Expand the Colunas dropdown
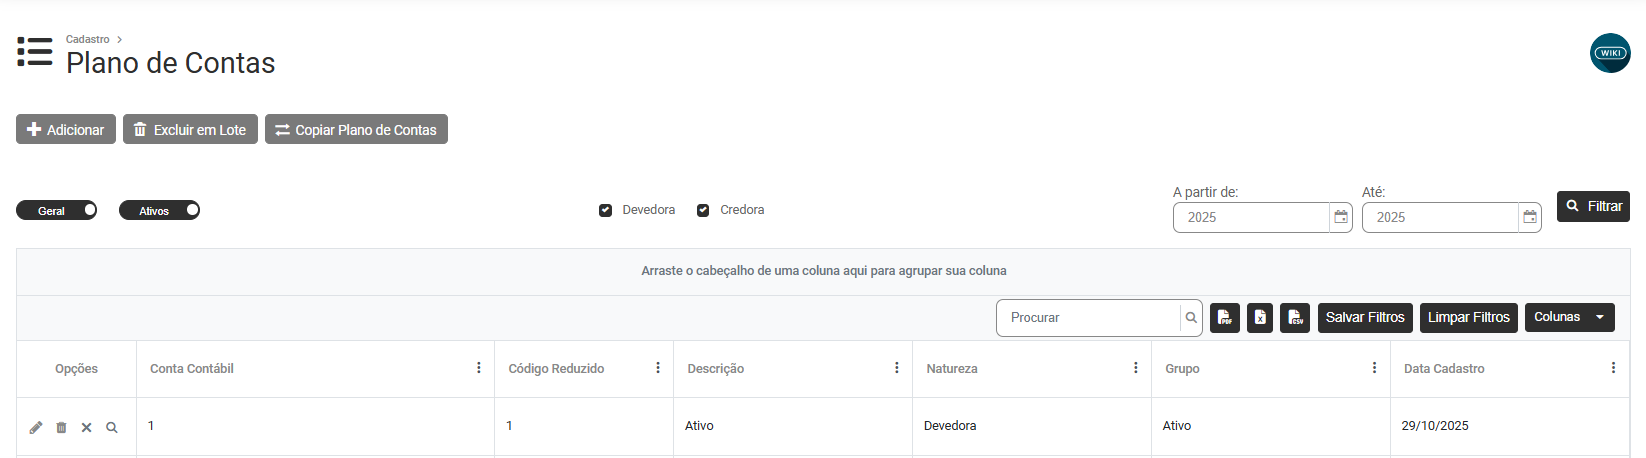 [x=1570, y=317]
